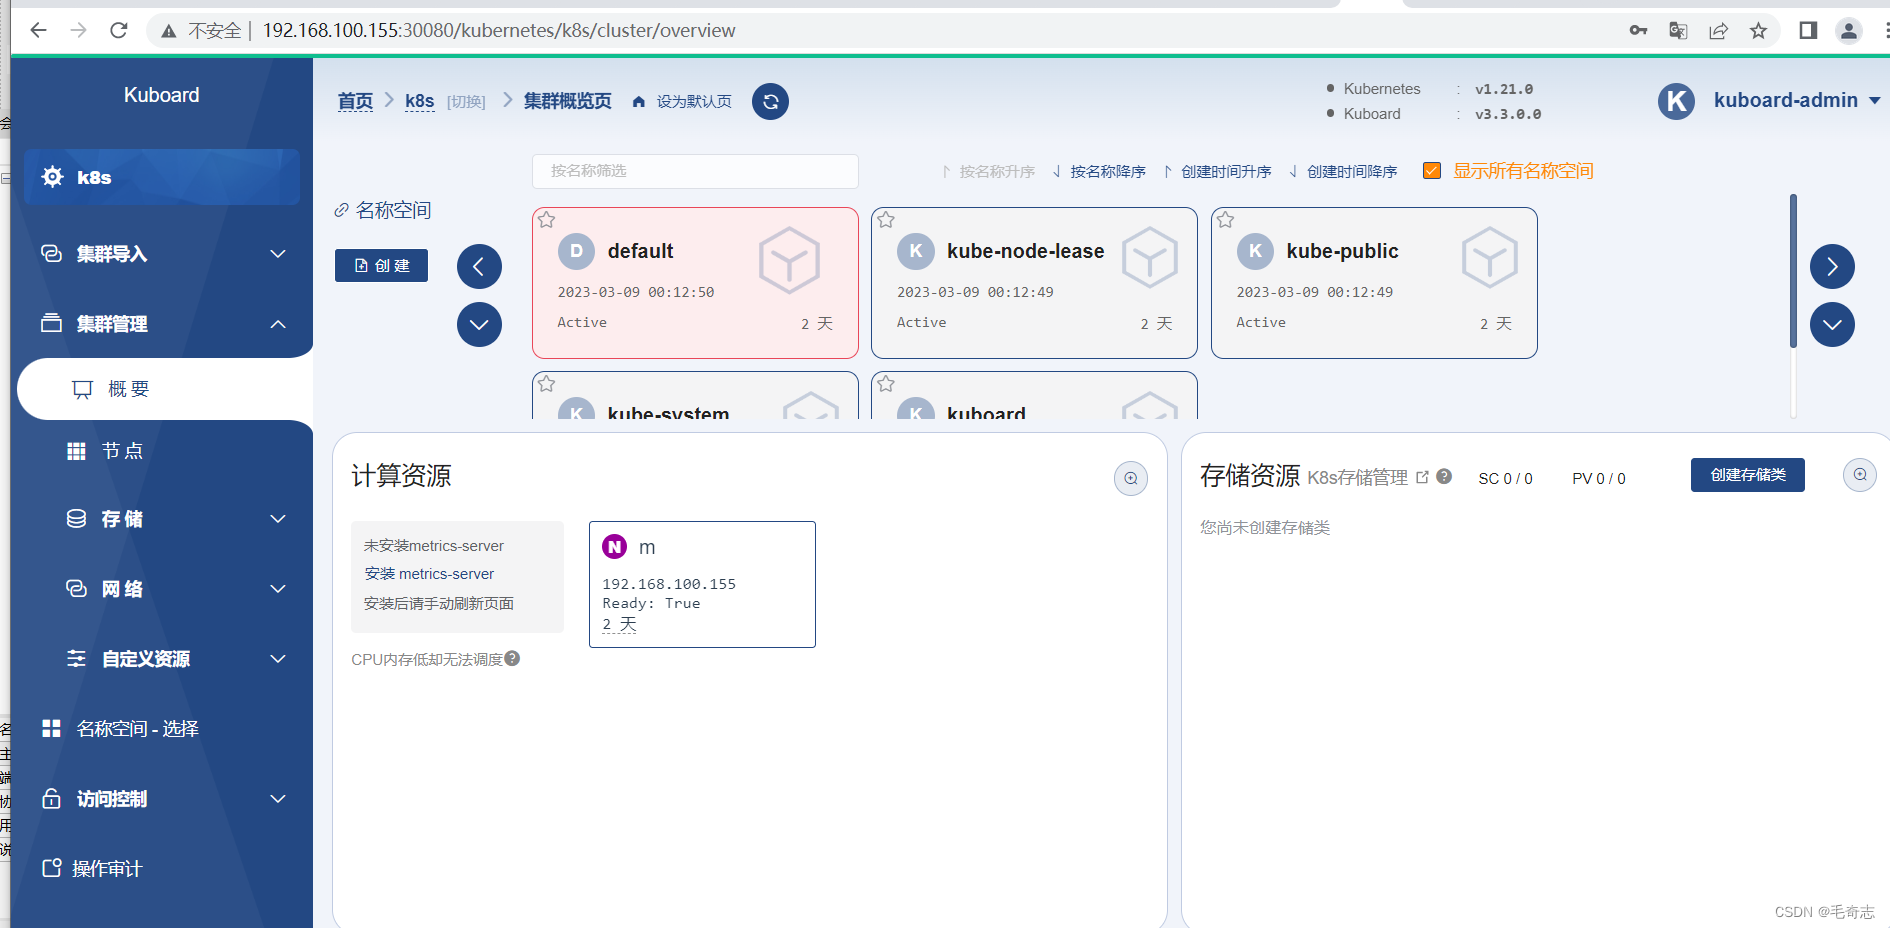
Task: Bookmark this page with the star icon
Action: point(1758,30)
